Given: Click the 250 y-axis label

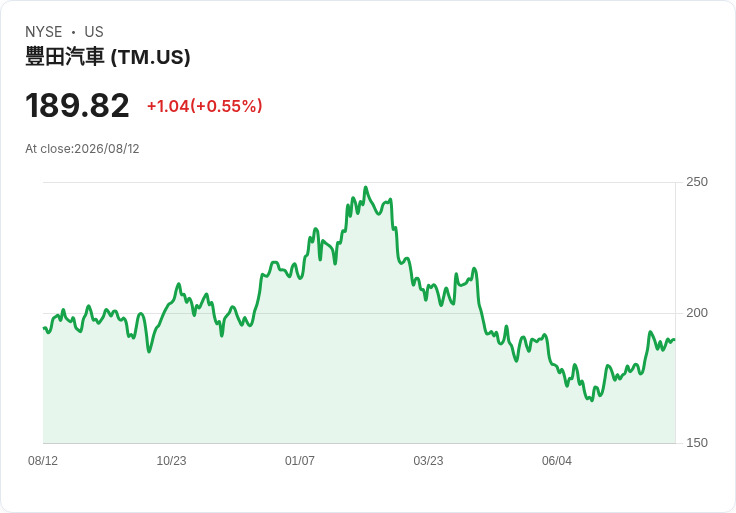Looking at the screenshot, I should (697, 182).
